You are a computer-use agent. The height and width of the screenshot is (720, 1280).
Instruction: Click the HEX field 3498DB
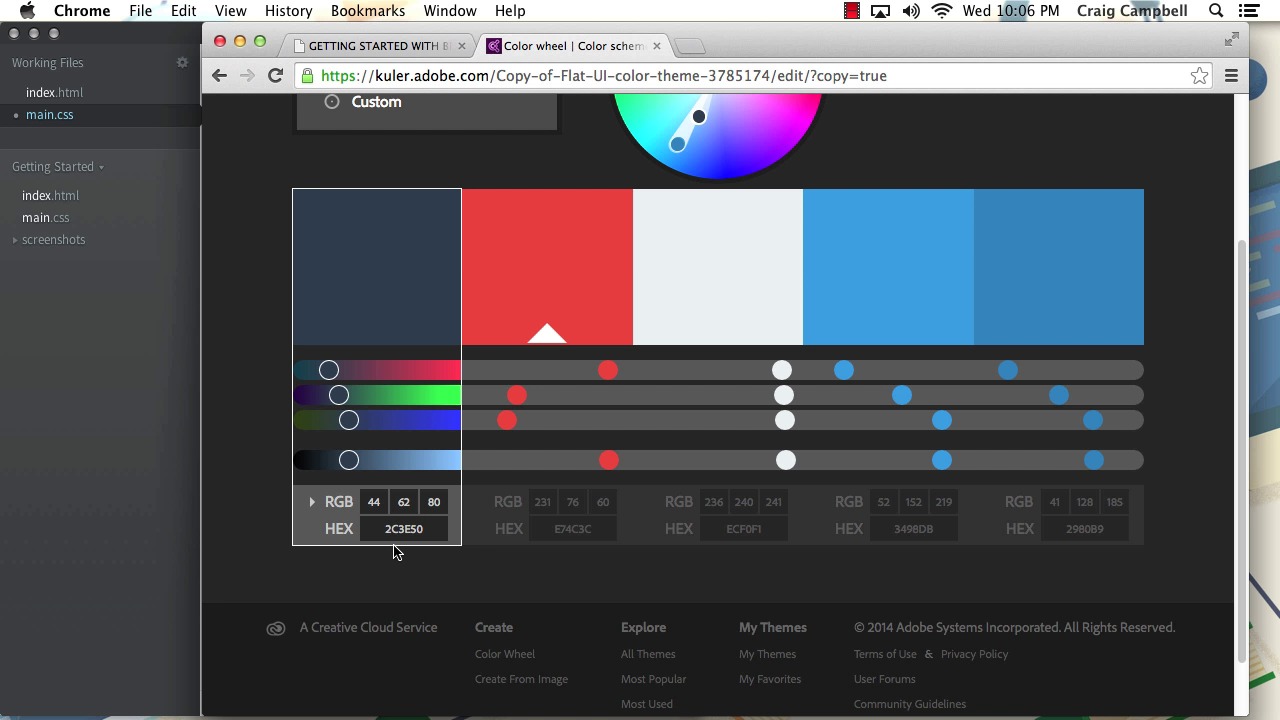click(914, 529)
